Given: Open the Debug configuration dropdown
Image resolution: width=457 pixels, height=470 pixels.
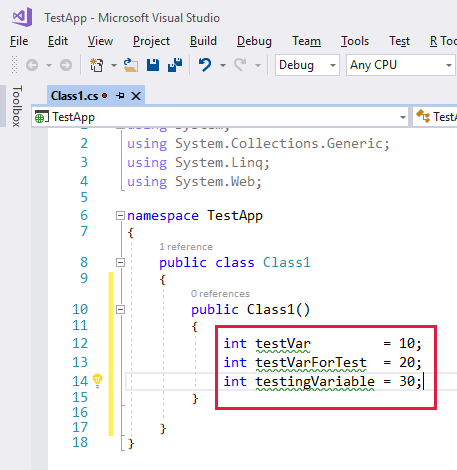Looking at the screenshot, I should [x=307, y=65].
